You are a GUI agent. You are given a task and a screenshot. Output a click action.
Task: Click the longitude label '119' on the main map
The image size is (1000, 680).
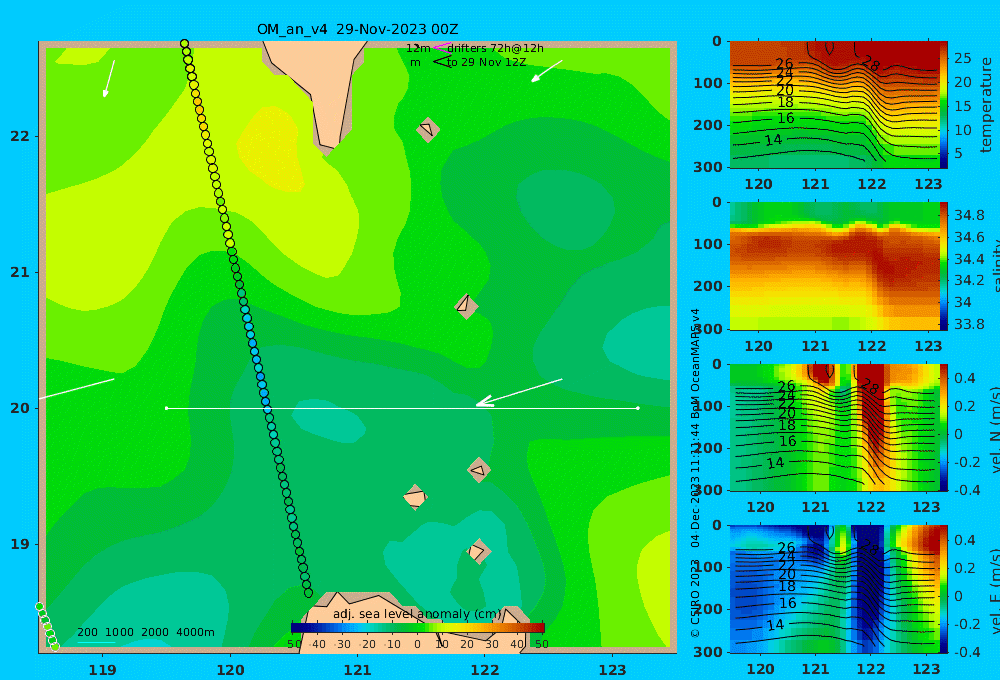click(103, 670)
